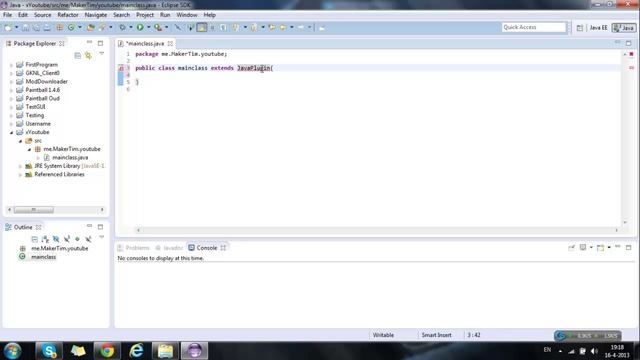Click the Save toolbar icon

[x=25, y=27]
